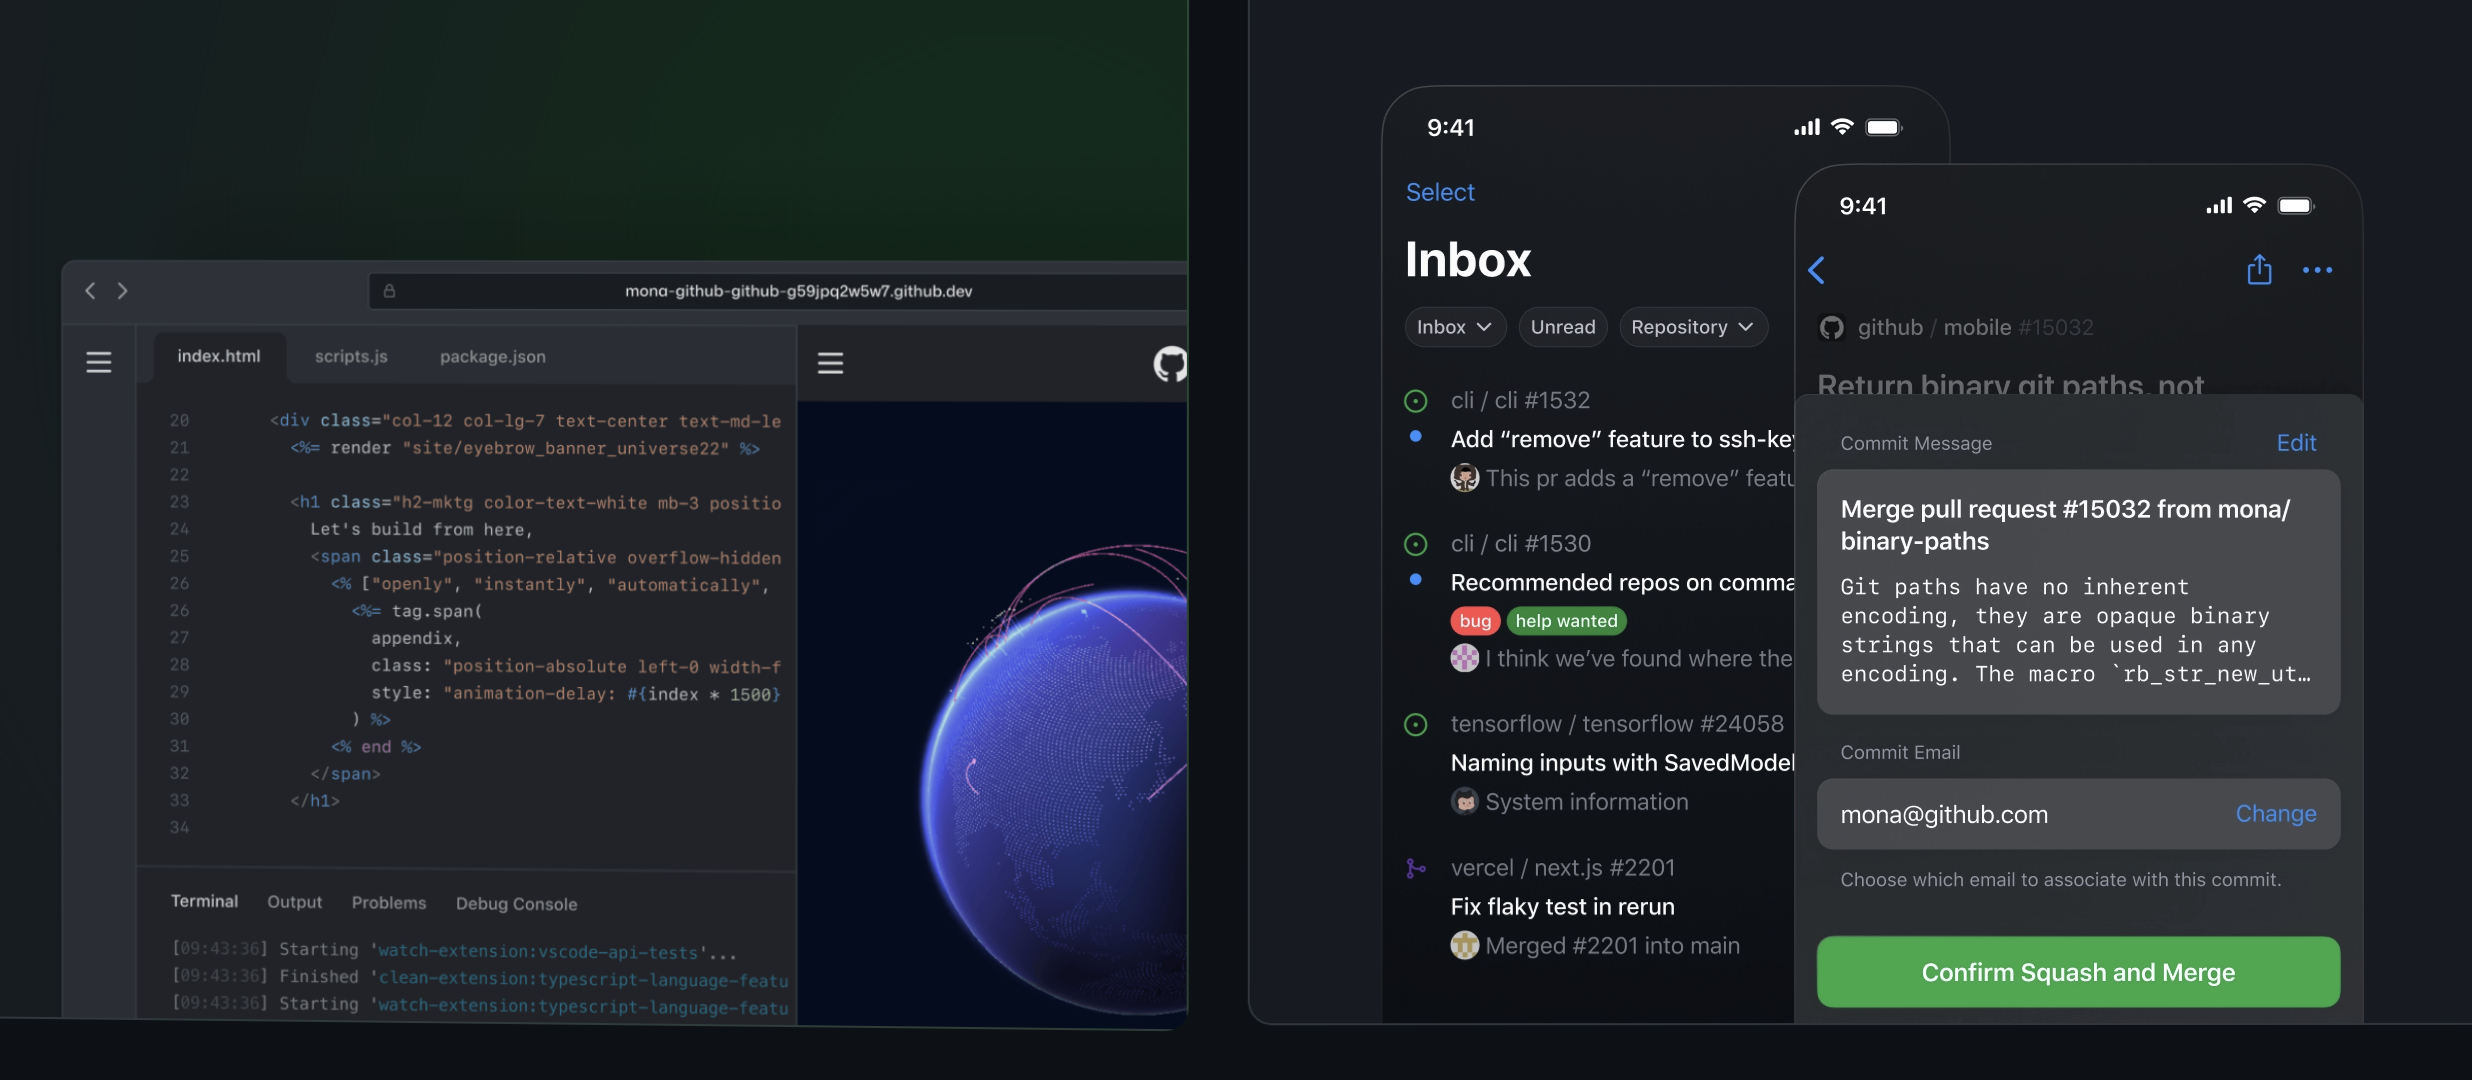Toggle the Unread filter chip
The width and height of the screenshot is (2472, 1080).
[x=1563, y=327]
